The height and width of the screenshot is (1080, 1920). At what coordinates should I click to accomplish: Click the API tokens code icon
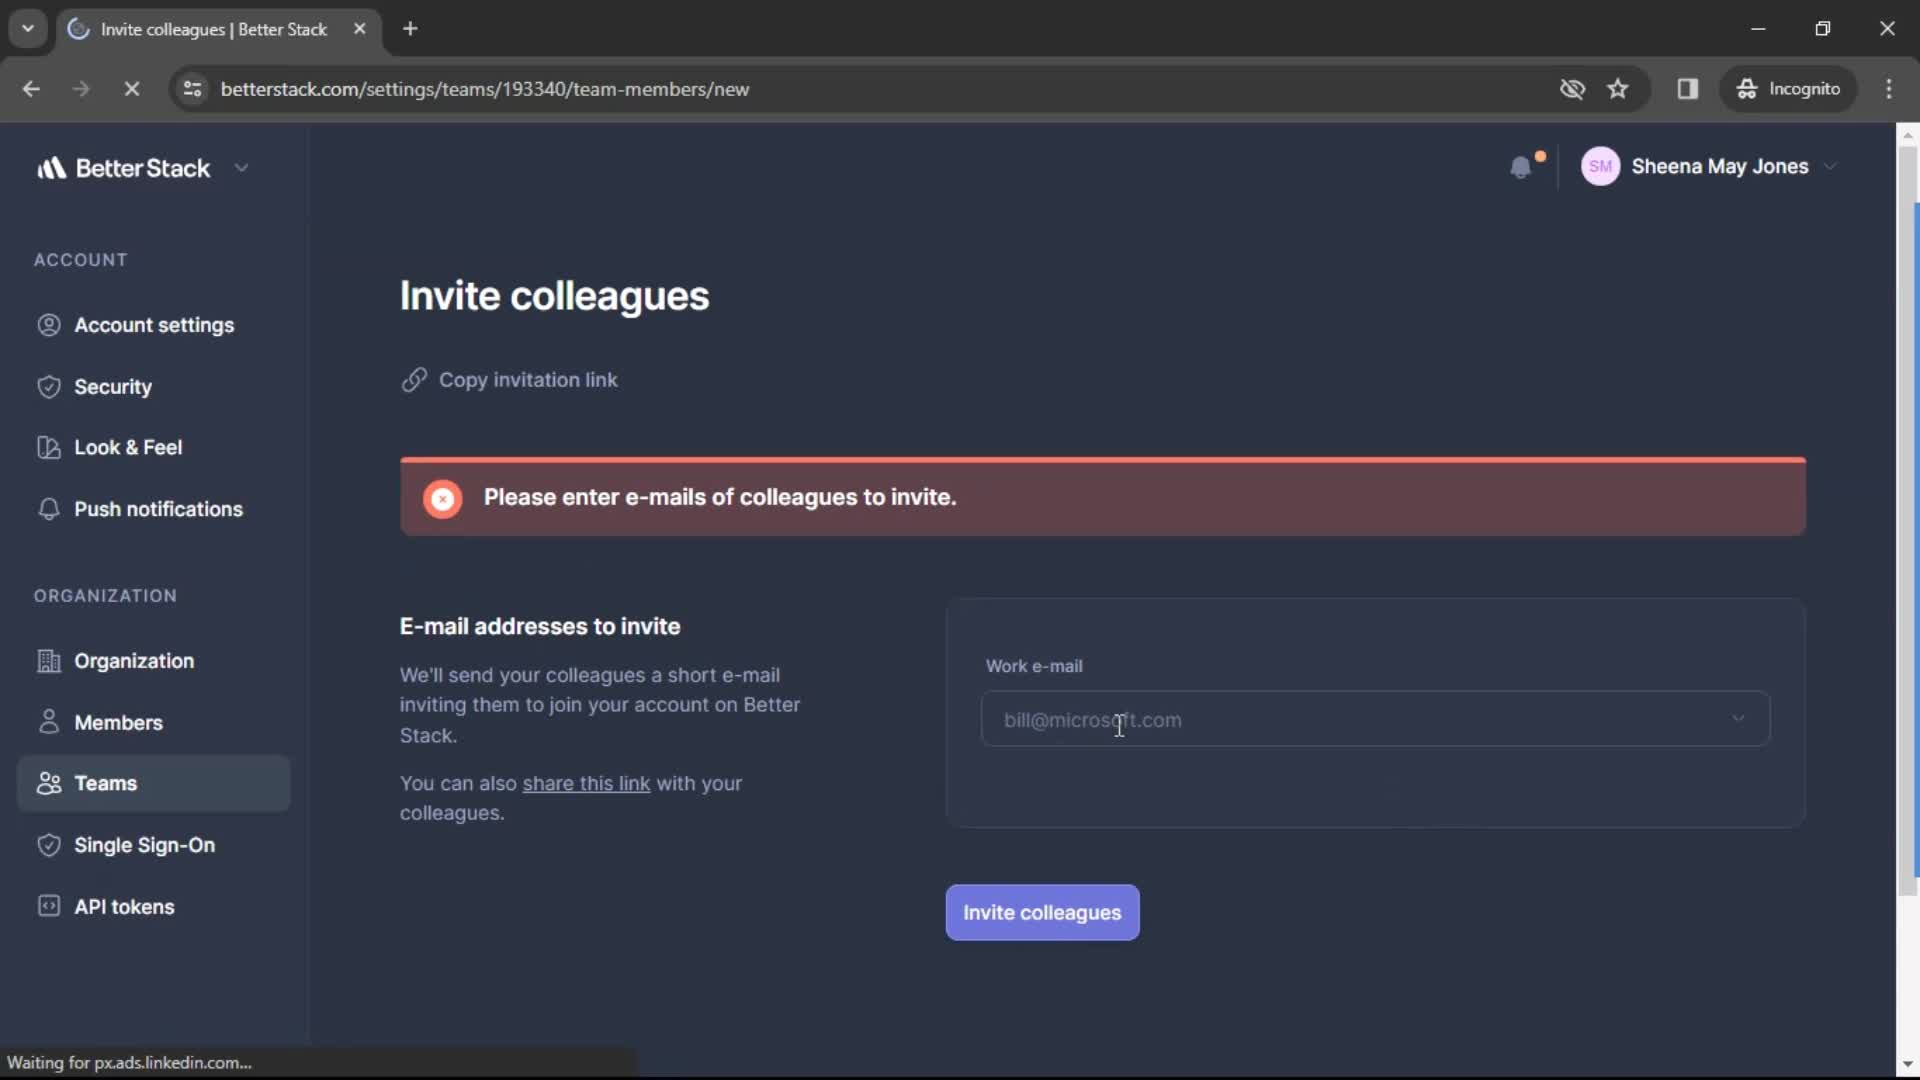tap(48, 906)
